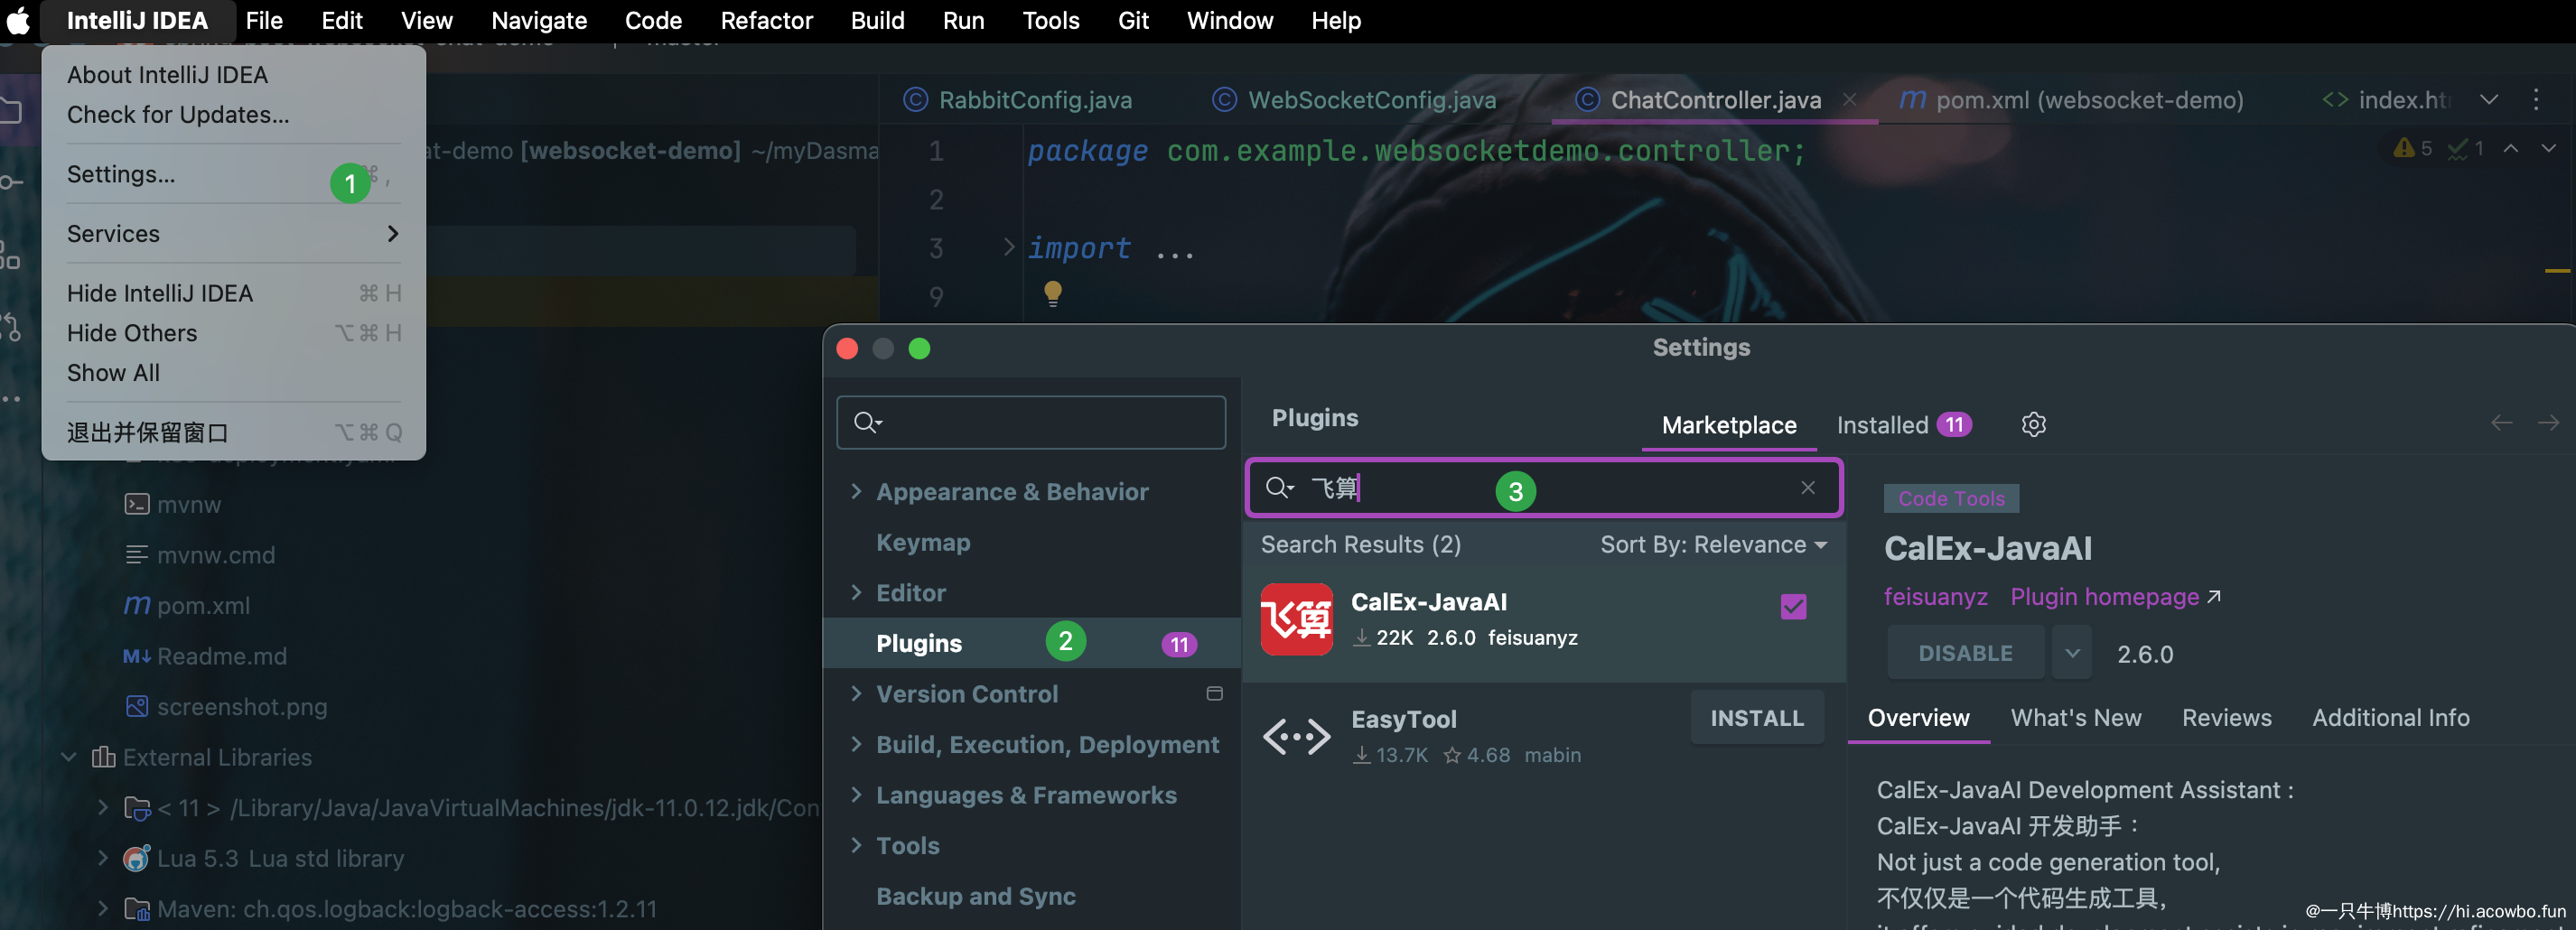The width and height of the screenshot is (2576, 930).
Task: Jump to next highlighted error arrow
Action: tap(2548, 148)
